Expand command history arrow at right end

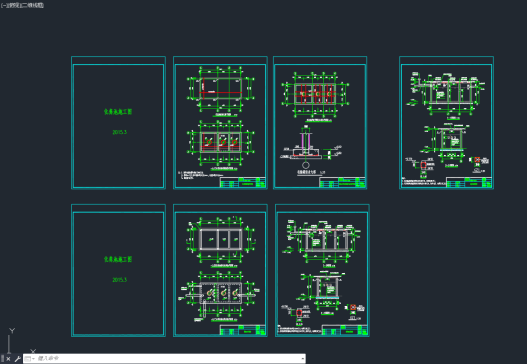tap(303, 359)
